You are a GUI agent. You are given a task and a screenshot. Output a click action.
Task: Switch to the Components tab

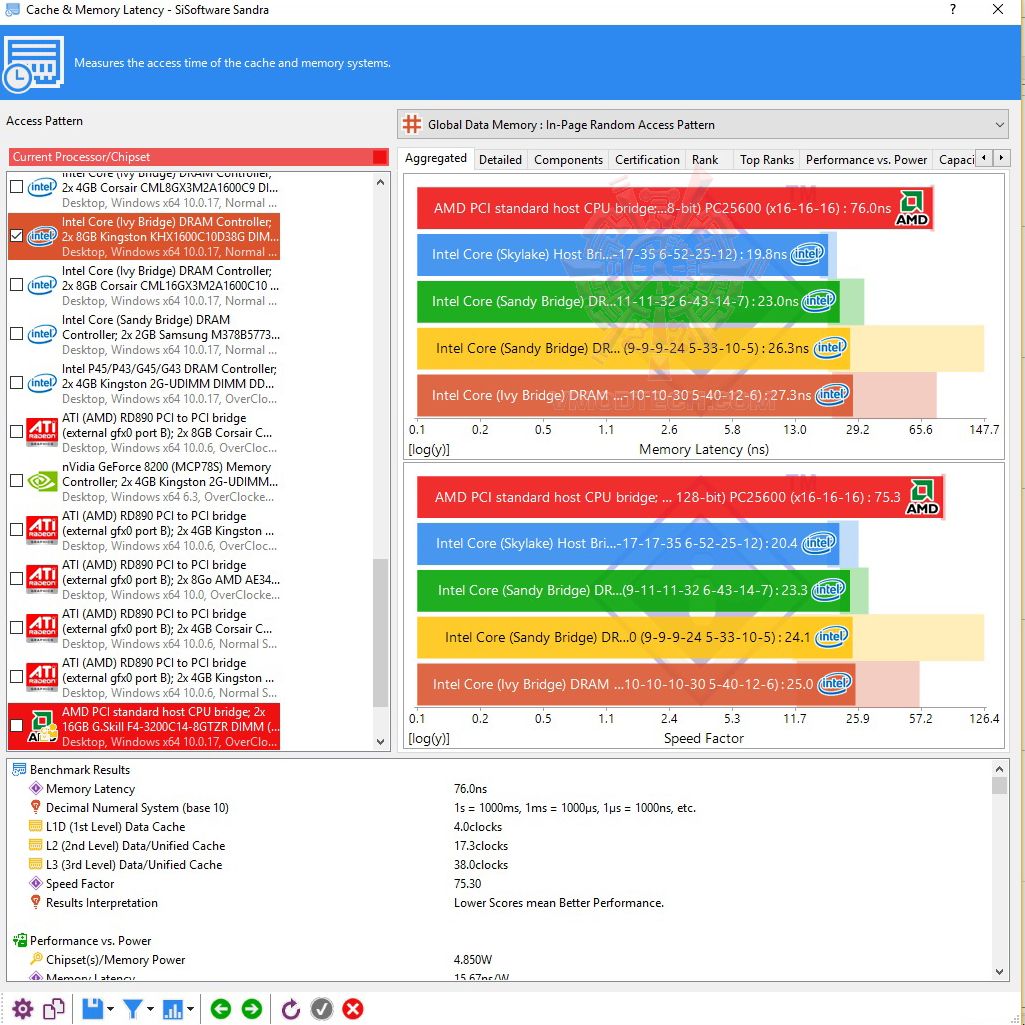coord(568,160)
